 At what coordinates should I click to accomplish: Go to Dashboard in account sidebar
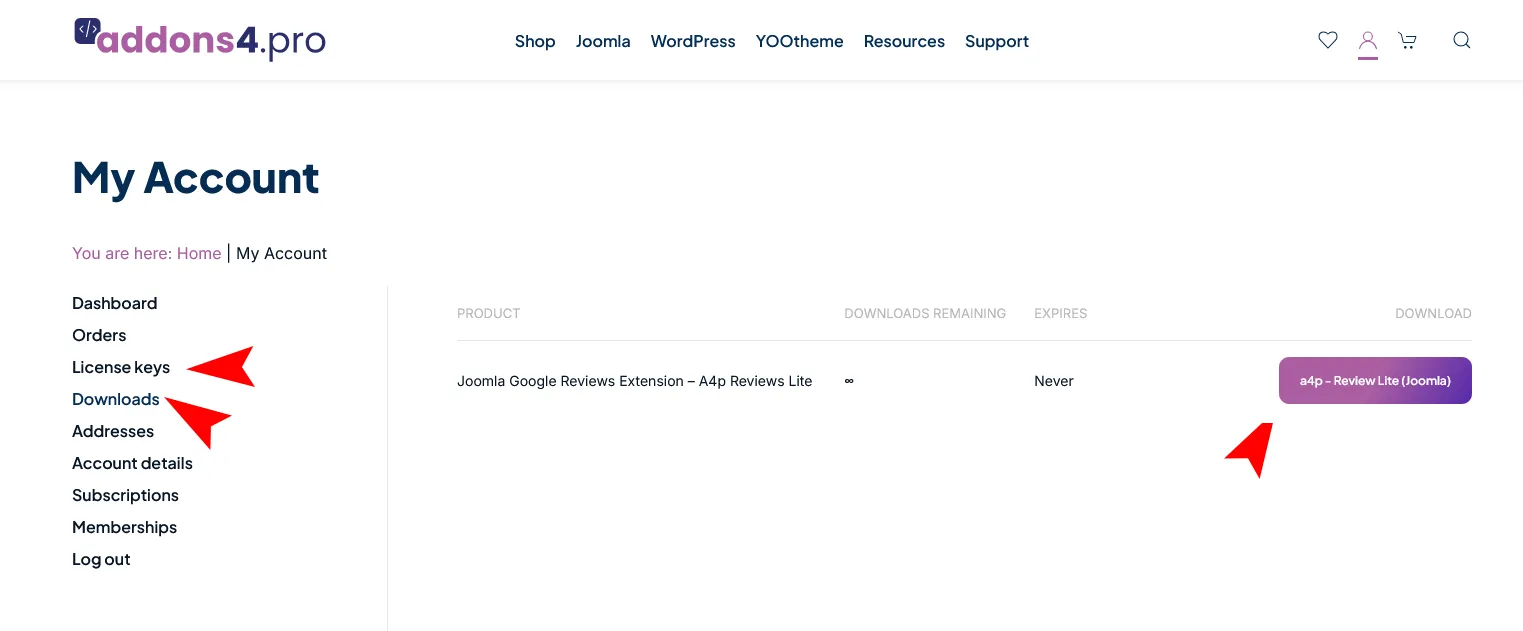[x=114, y=303]
